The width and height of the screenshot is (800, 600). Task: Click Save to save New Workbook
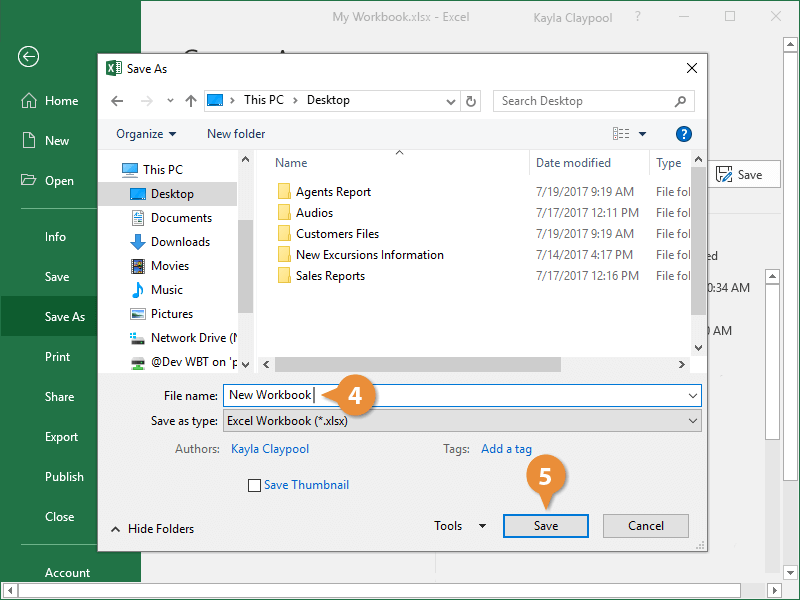[x=545, y=525]
